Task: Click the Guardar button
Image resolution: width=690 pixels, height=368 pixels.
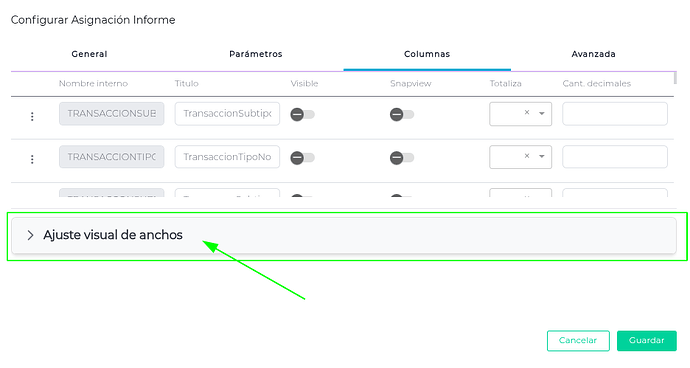Action: coord(646,341)
